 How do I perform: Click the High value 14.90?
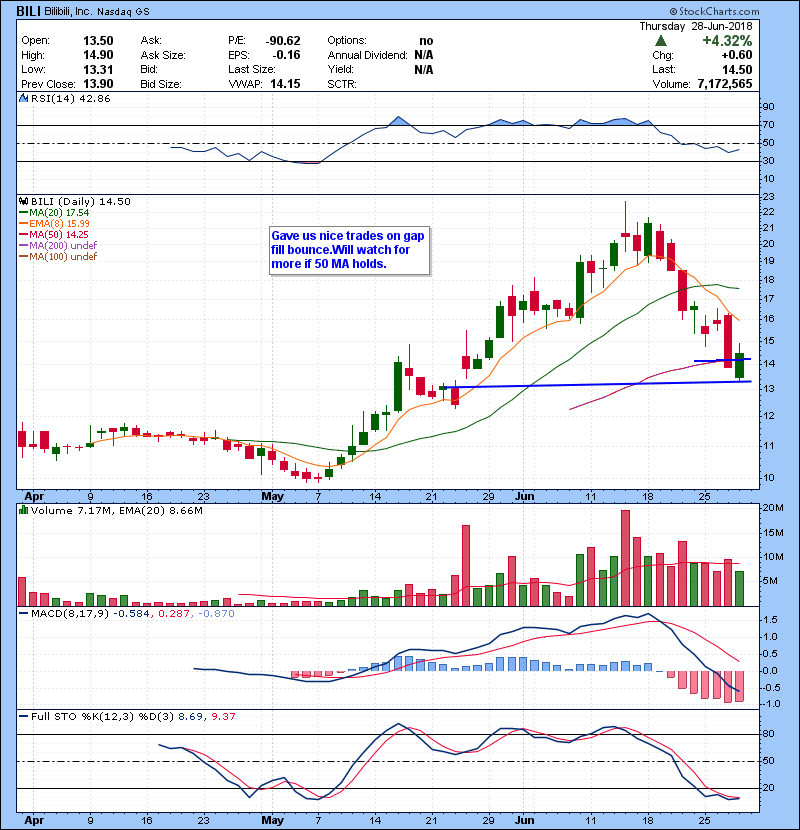(x=98, y=55)
